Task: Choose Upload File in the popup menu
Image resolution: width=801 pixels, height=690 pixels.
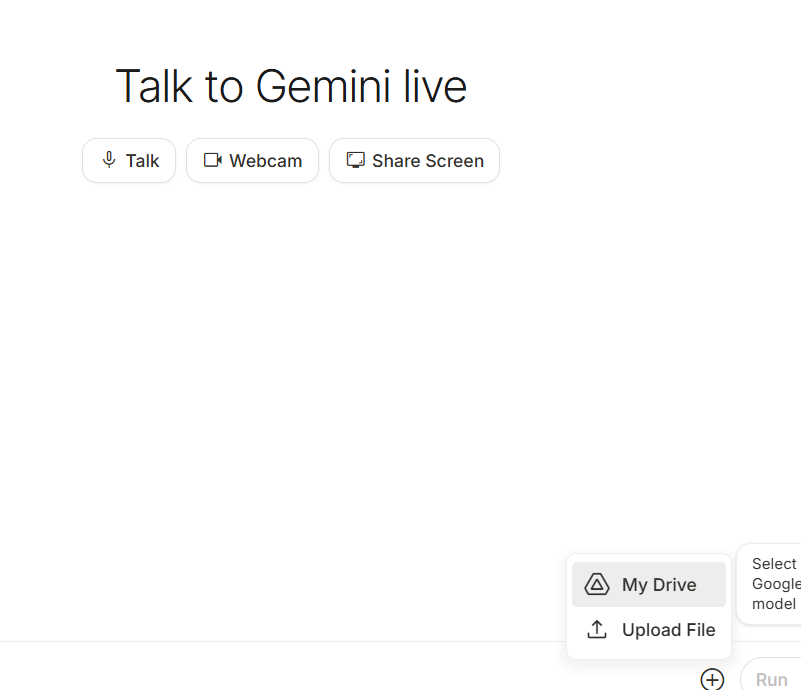Action: click(x=668, y=630)
